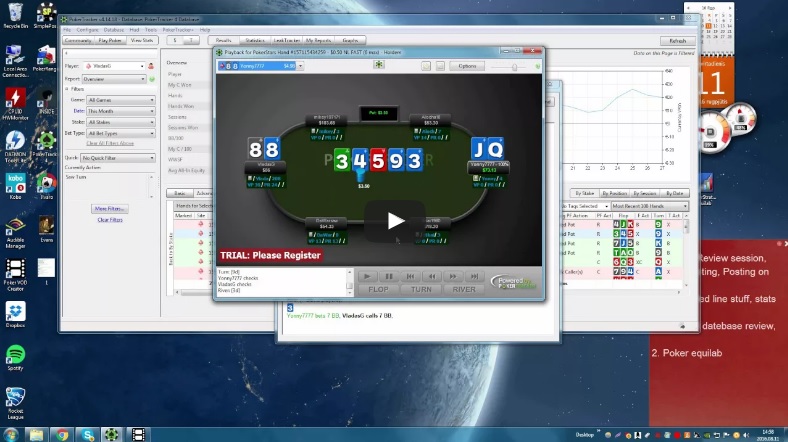The height and width of the screenshot is (442, 788).
Task: Step forward one action in replayer
Action: coord(453,276)
